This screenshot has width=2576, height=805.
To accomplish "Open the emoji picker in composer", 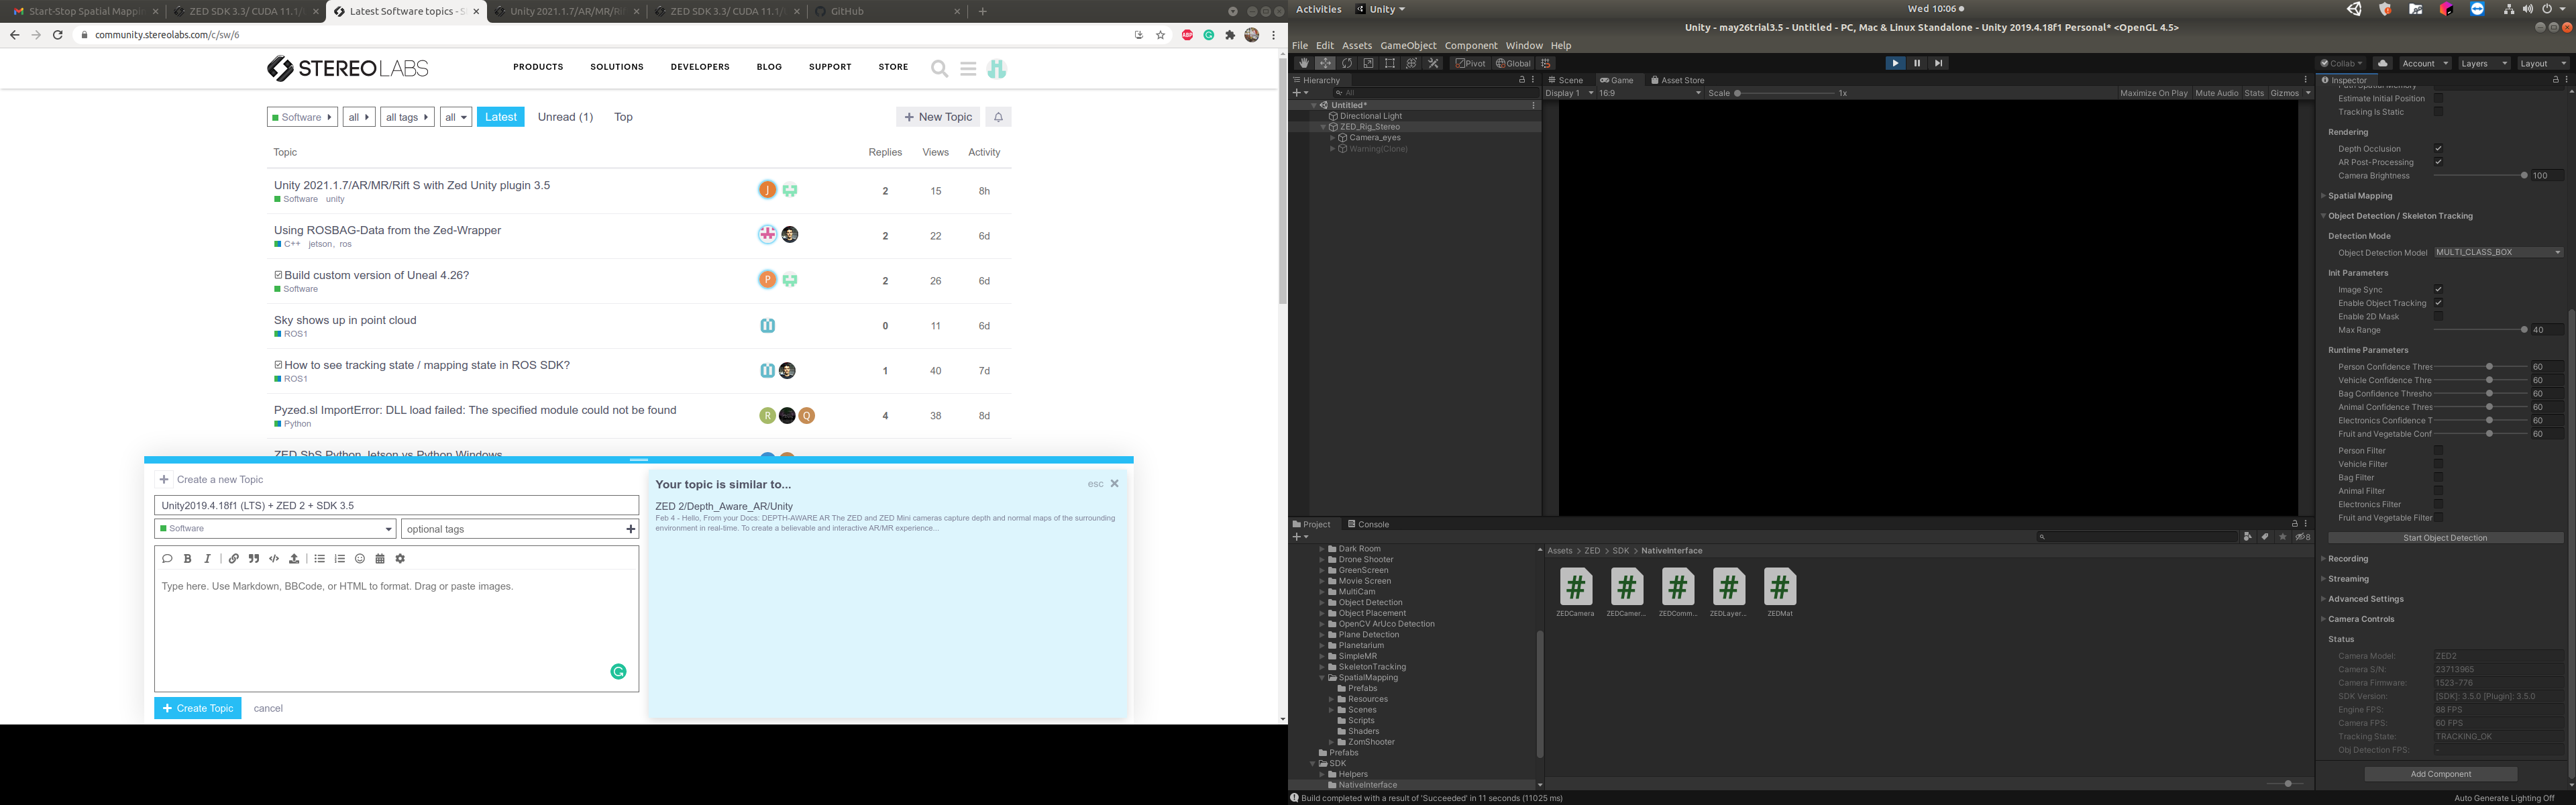I will point(360,559).
